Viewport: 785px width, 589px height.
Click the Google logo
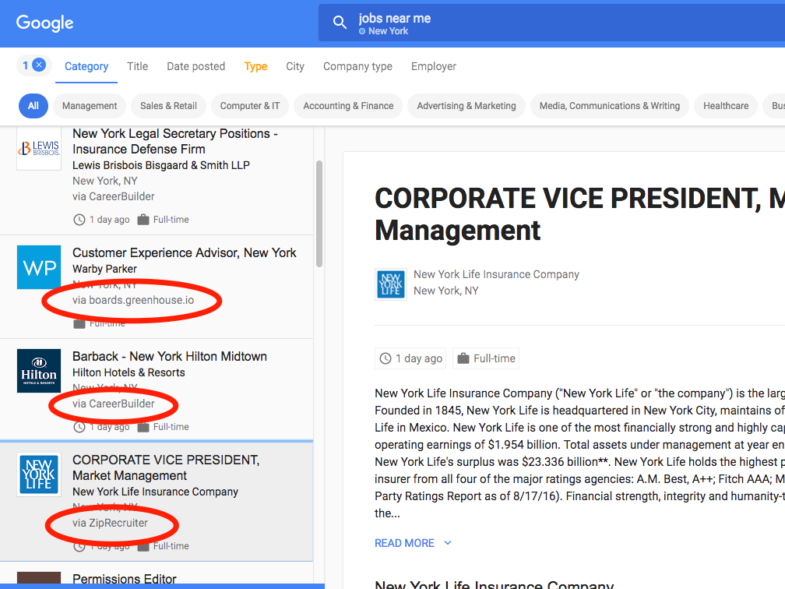tap(45, 23)
